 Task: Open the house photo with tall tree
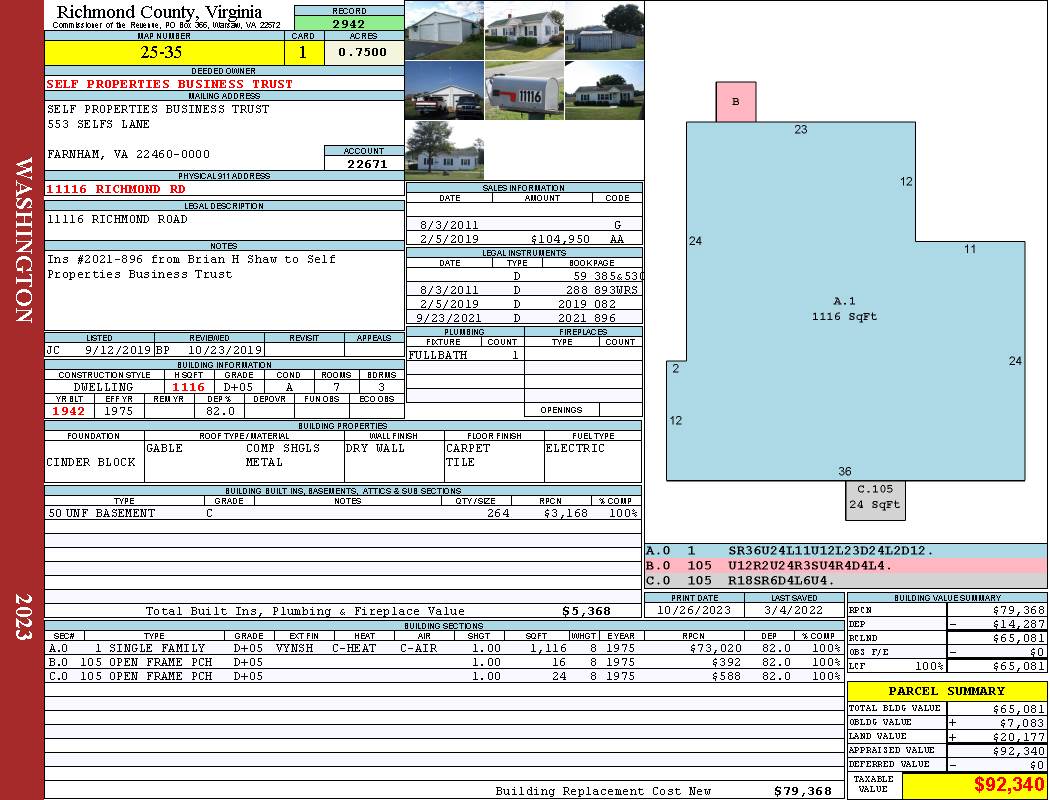(444, 151)
